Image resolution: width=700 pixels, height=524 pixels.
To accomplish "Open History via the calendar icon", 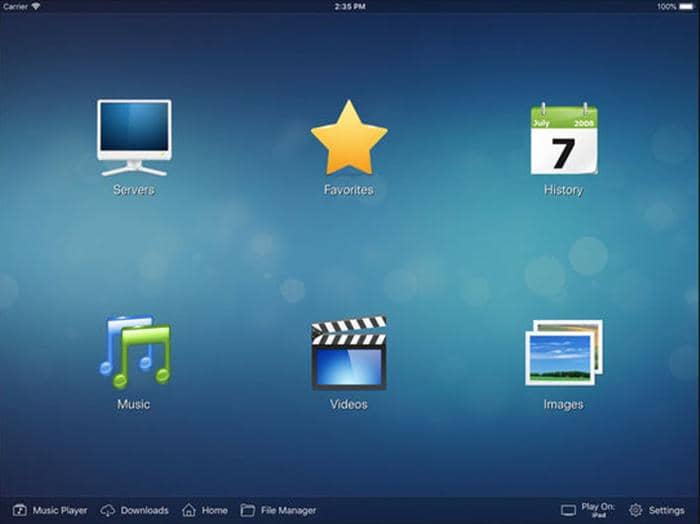I will click(563, 138).
